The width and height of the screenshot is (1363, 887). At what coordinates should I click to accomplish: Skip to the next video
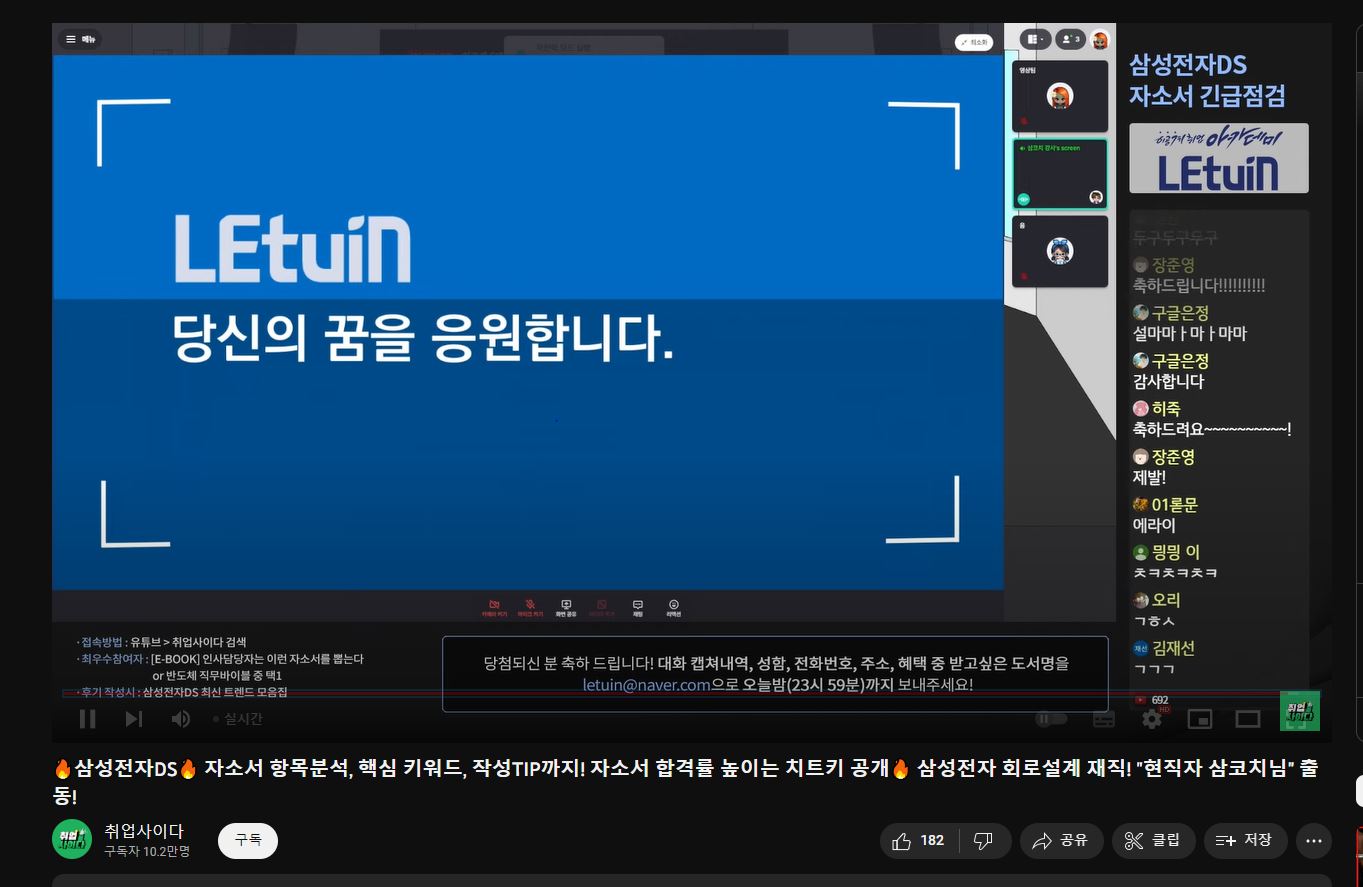[x=134, y=719]
